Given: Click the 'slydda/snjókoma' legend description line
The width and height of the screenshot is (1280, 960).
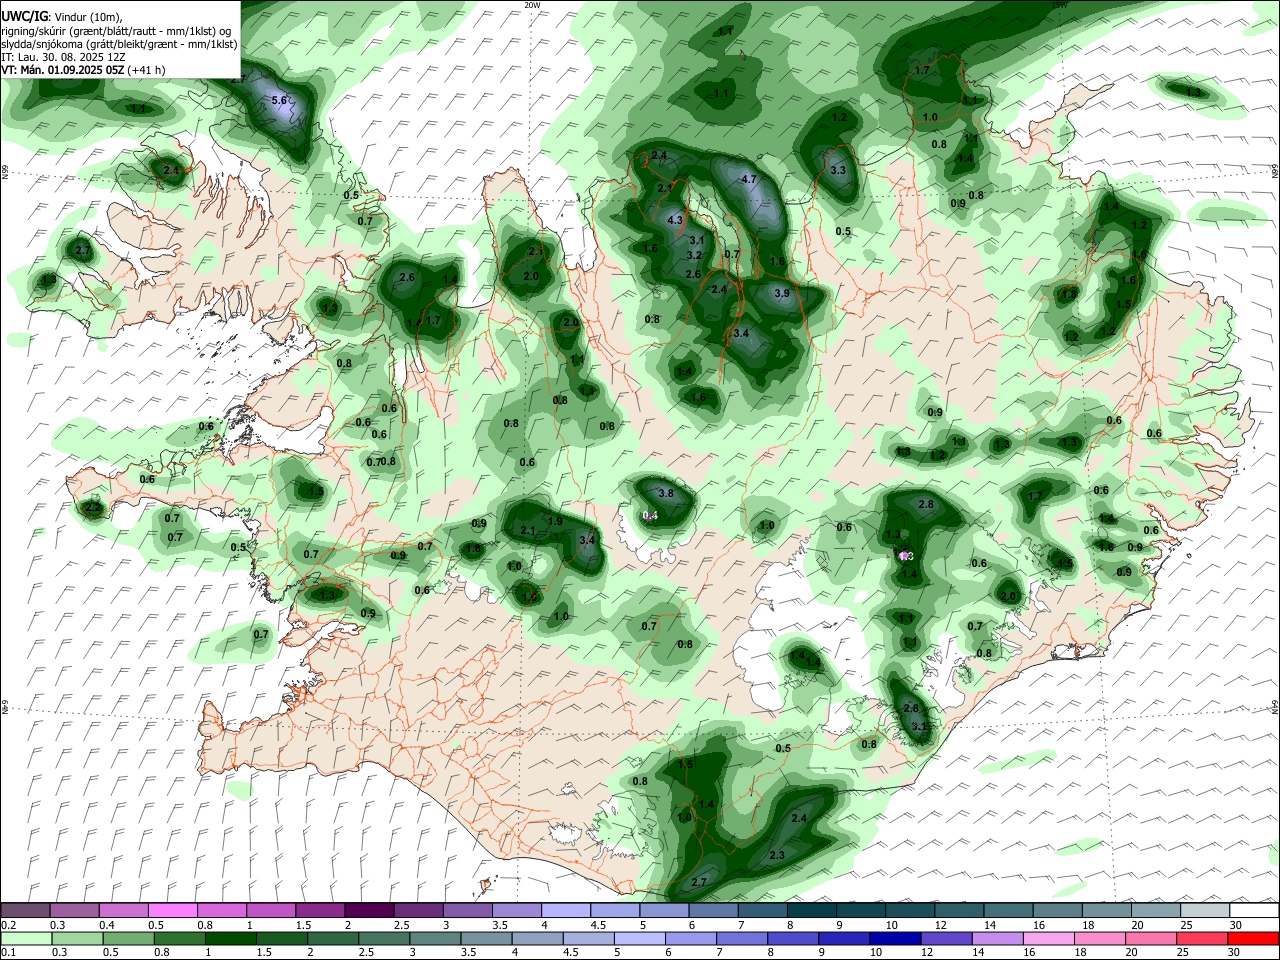Looking at the screenshot, I should tap(120, 44).
